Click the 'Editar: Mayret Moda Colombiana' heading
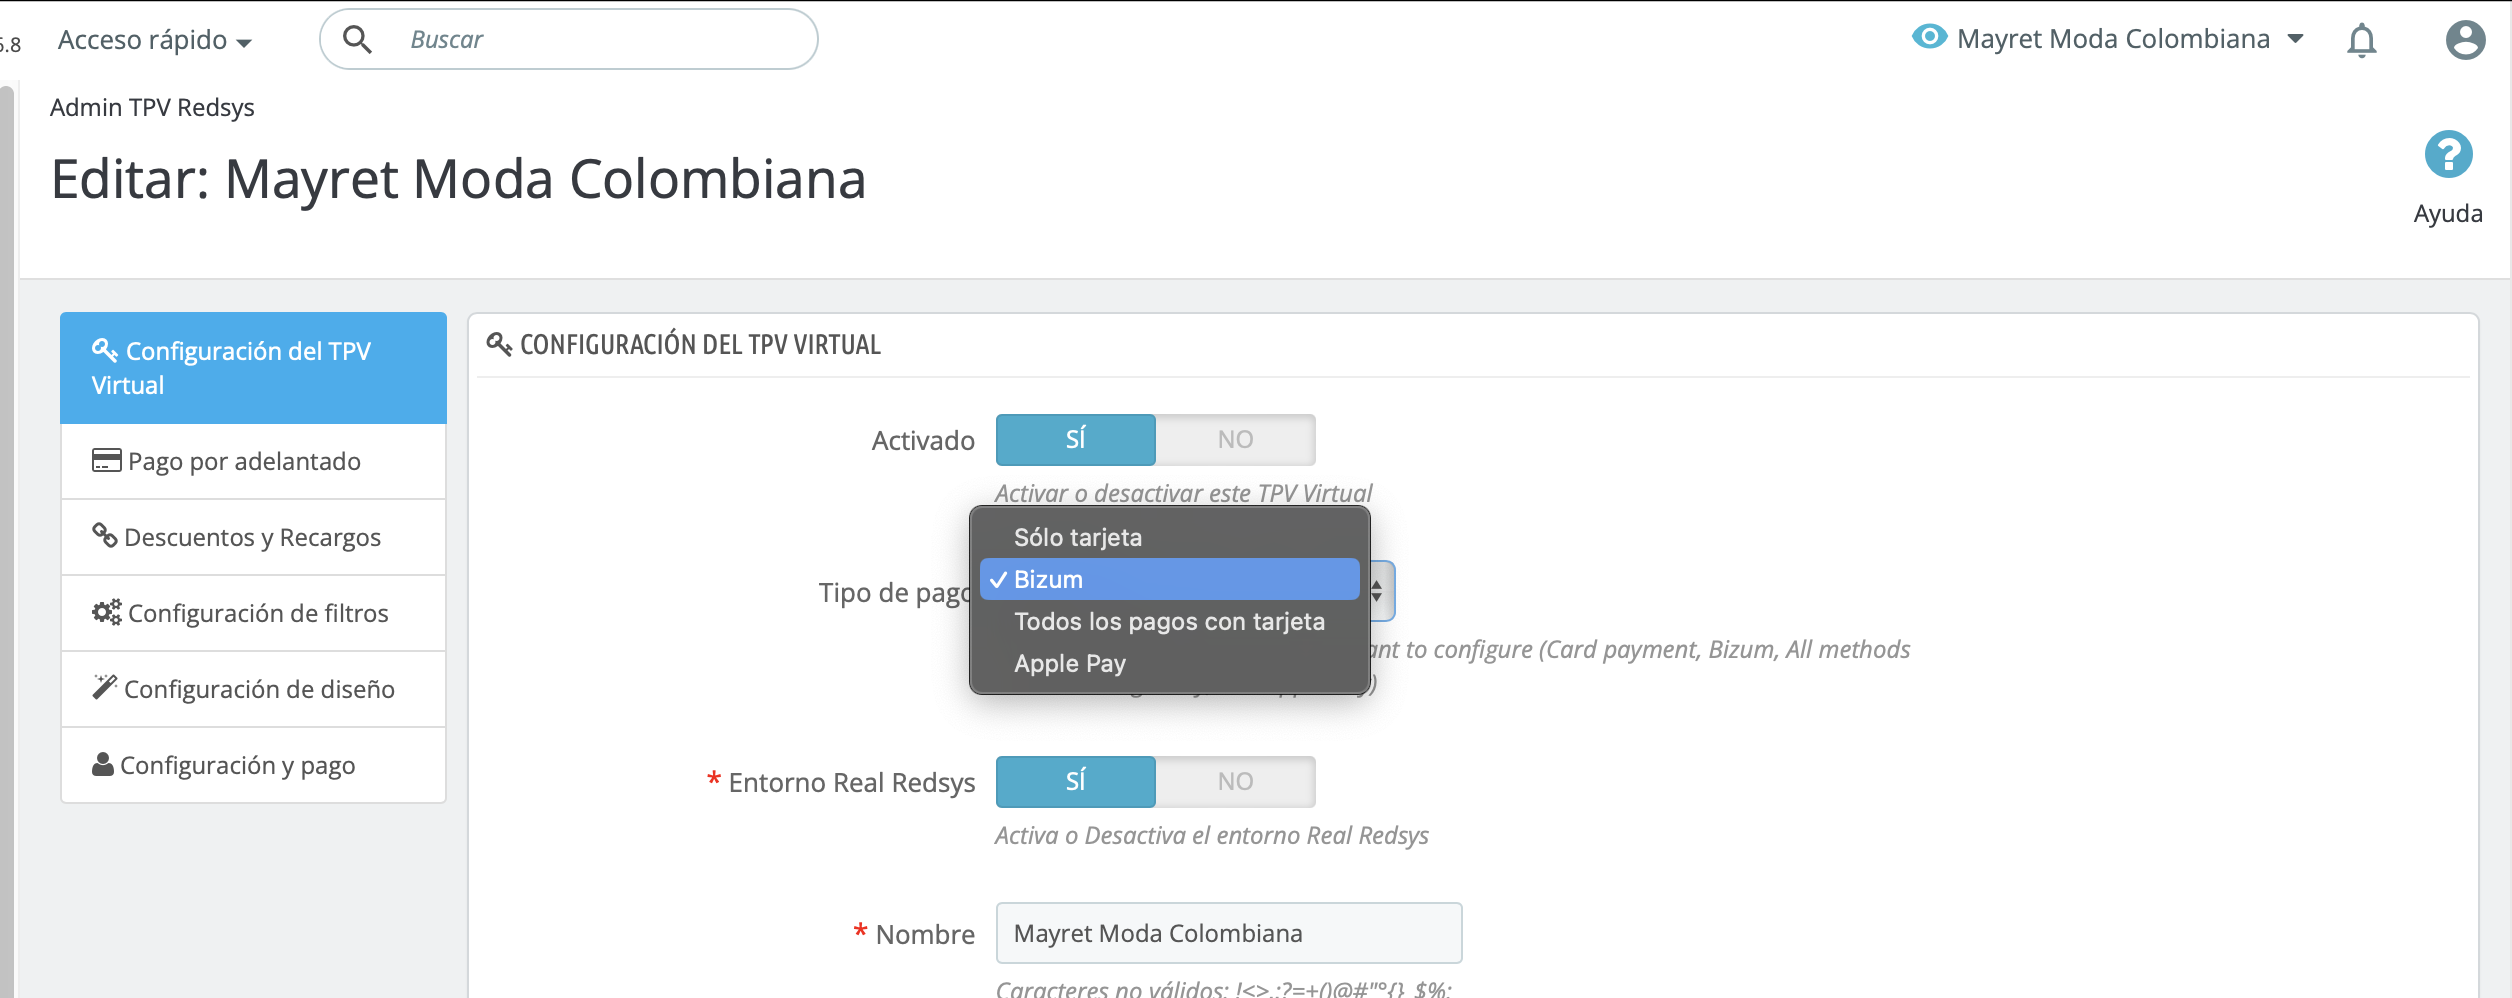The height and width of the screenshot is (998, 2512). pyautogui.click(x=458, y=179)
